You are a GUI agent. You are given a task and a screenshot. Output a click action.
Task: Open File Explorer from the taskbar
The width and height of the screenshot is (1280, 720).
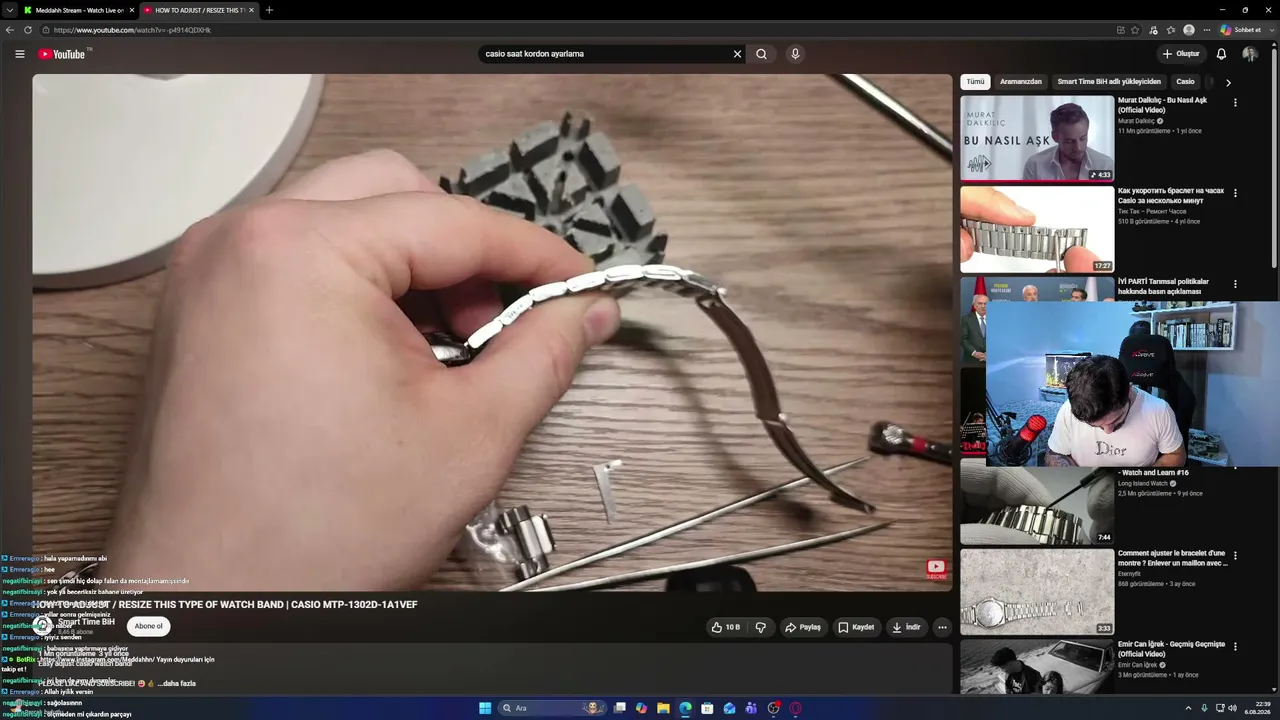point(663,708)
